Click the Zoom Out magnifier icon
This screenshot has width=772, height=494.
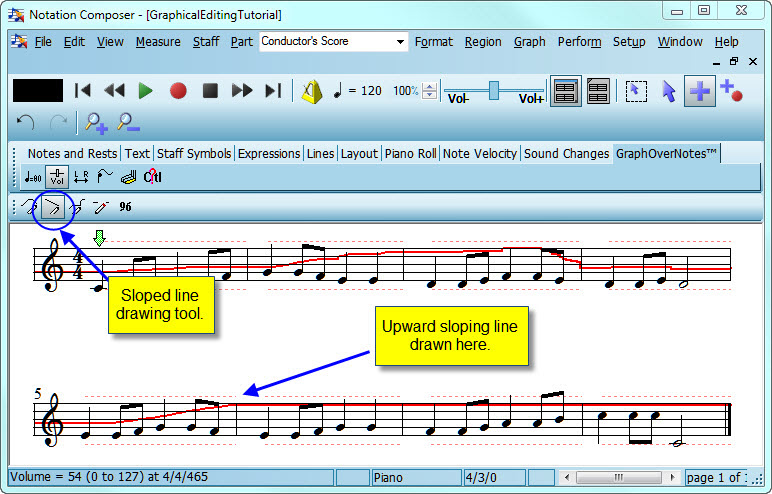[x=128, y=123]
